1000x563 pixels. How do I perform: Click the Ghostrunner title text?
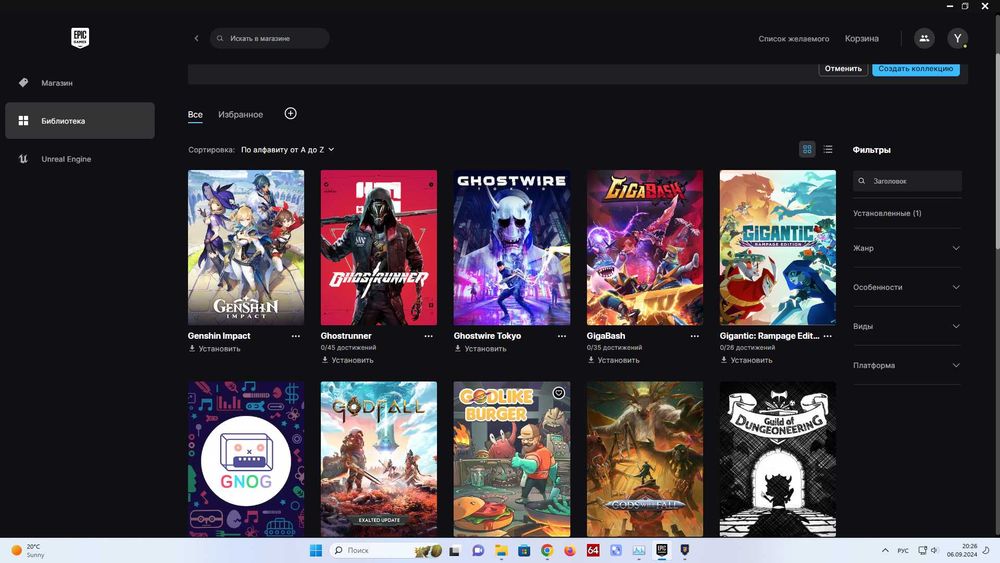pos(346,336)
